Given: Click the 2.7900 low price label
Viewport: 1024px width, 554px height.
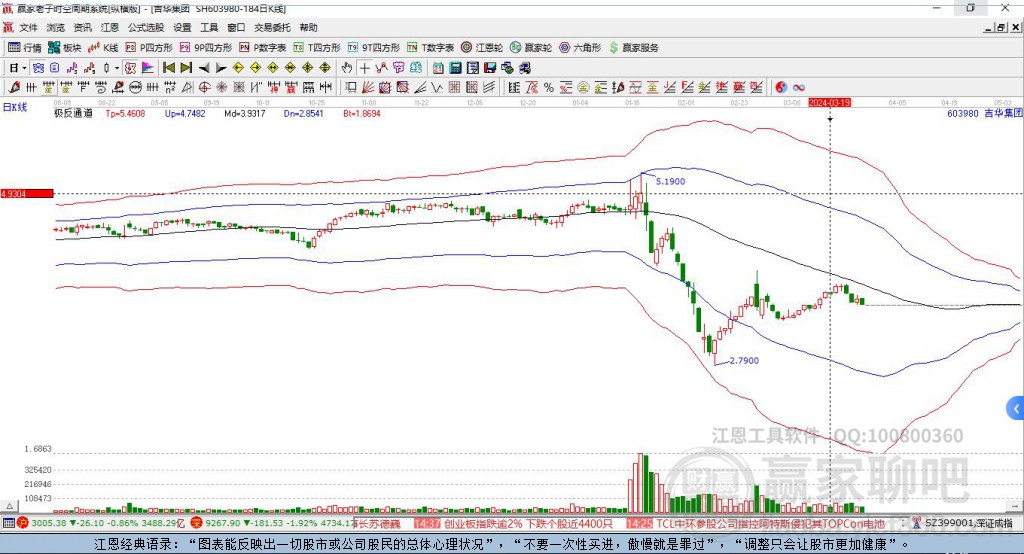Looking at the screenshot, I should (744, 361).
